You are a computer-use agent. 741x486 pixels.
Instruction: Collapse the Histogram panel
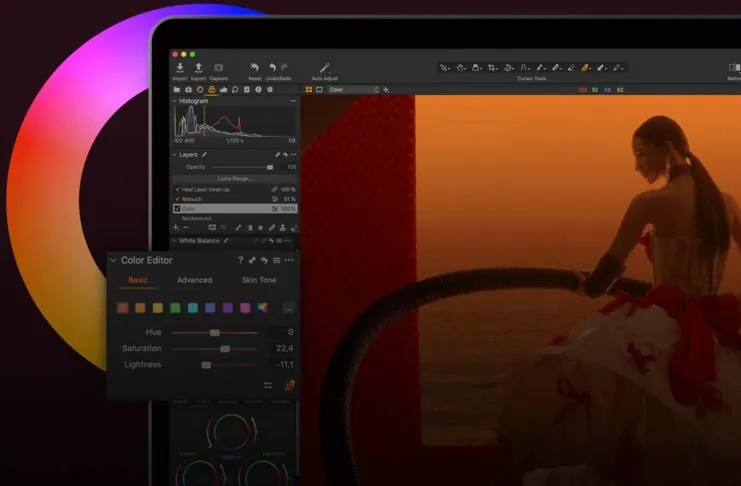point(174,101)
